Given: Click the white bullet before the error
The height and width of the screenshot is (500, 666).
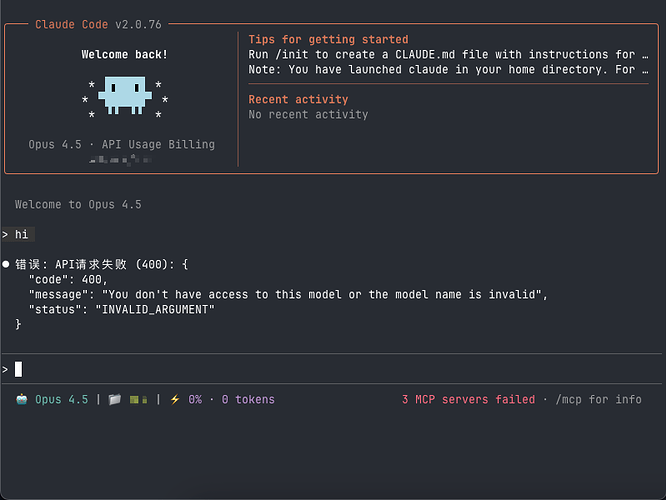Looking at the screenshot, I should (6, 264).
